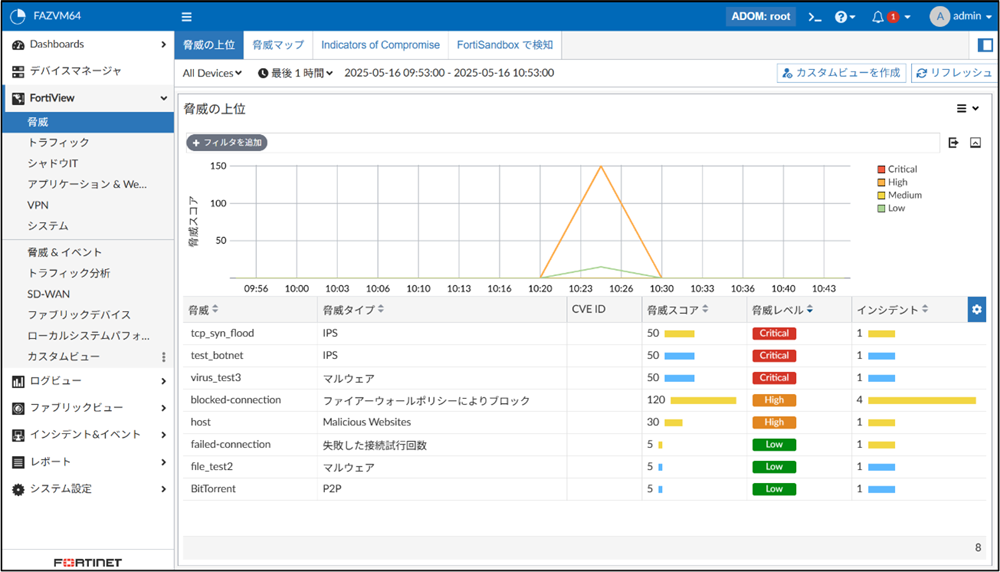1000x572 pixels.
Task: Click the ファブリックビュー icon
Action: [x=18, y=408]
